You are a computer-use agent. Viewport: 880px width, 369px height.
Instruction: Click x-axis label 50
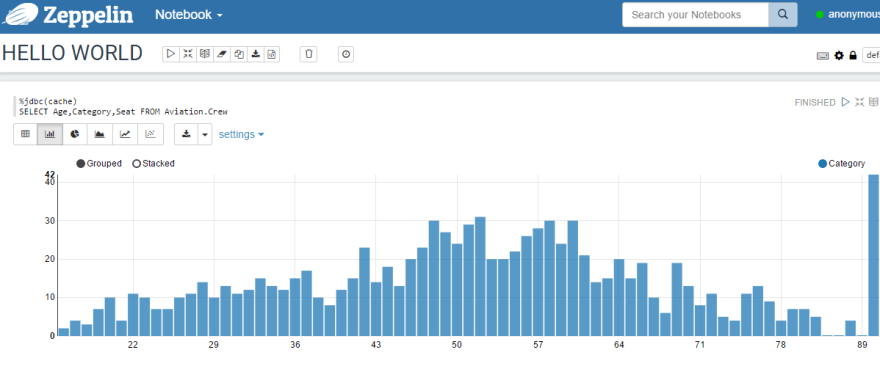(457, 345)
